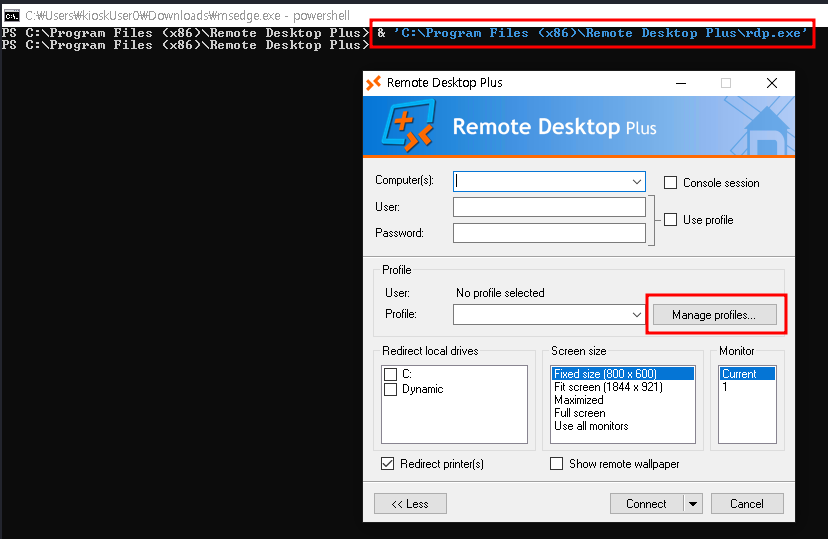
Task: Click the Remote Desktop Plus title bar icon
Action: 374,83
